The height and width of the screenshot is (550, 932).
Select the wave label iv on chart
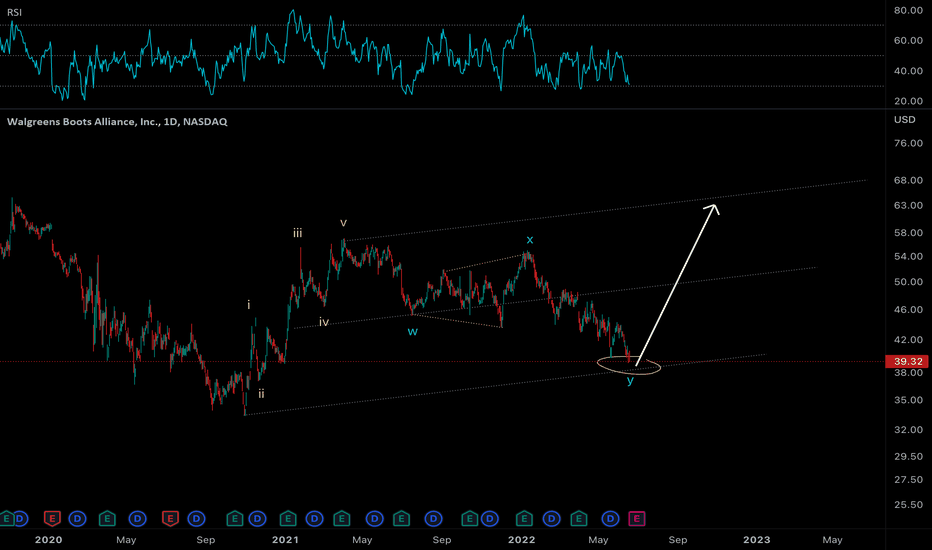click(x=324, y=322)
